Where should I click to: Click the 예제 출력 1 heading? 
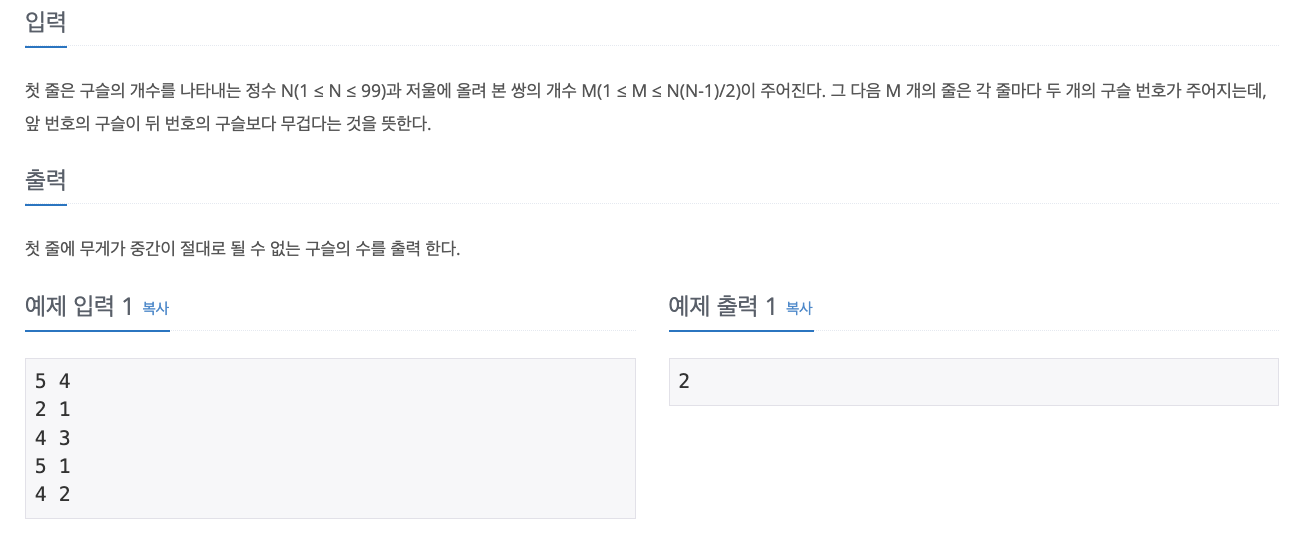click(x=723, y=306)
